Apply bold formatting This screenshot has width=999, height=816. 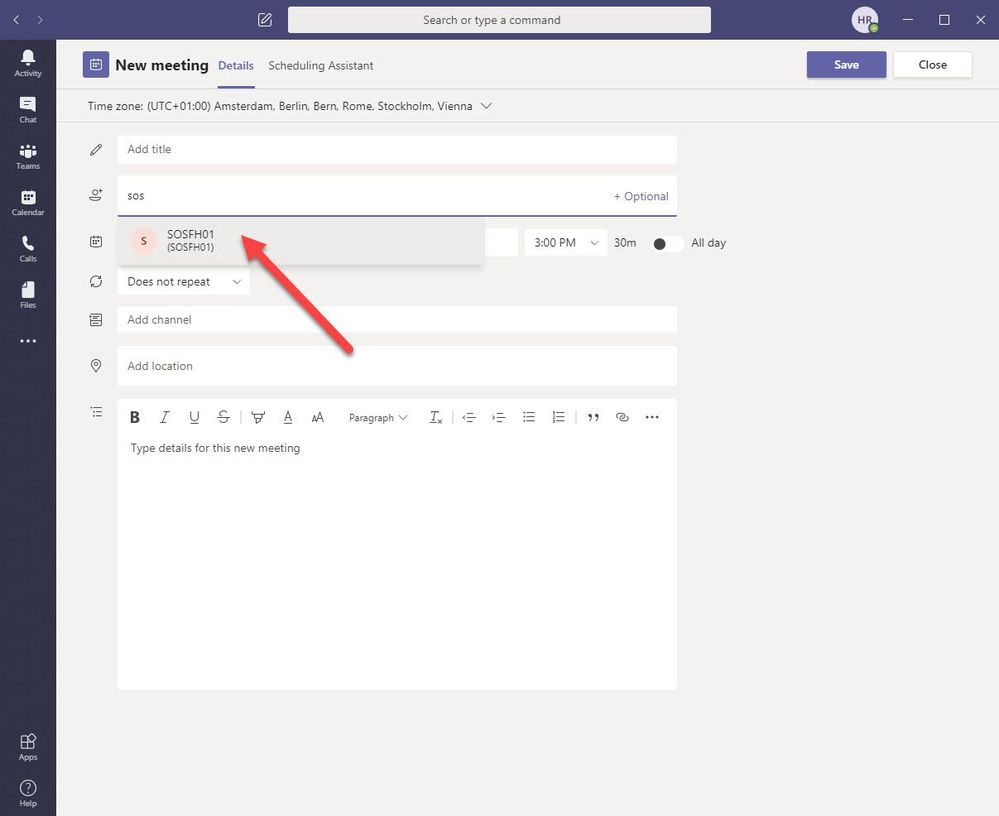[x=134, y=417]
